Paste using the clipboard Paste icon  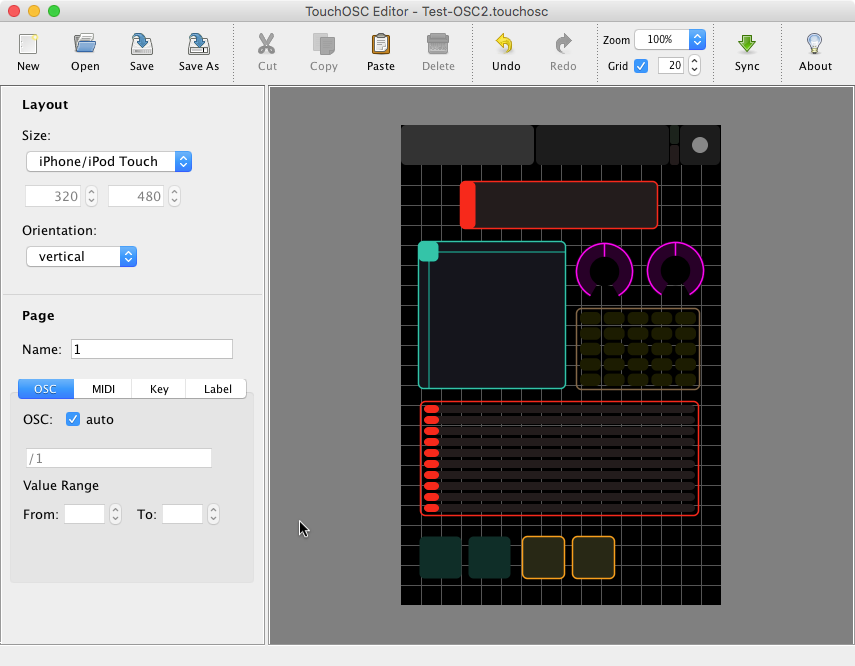pos(381,45)
